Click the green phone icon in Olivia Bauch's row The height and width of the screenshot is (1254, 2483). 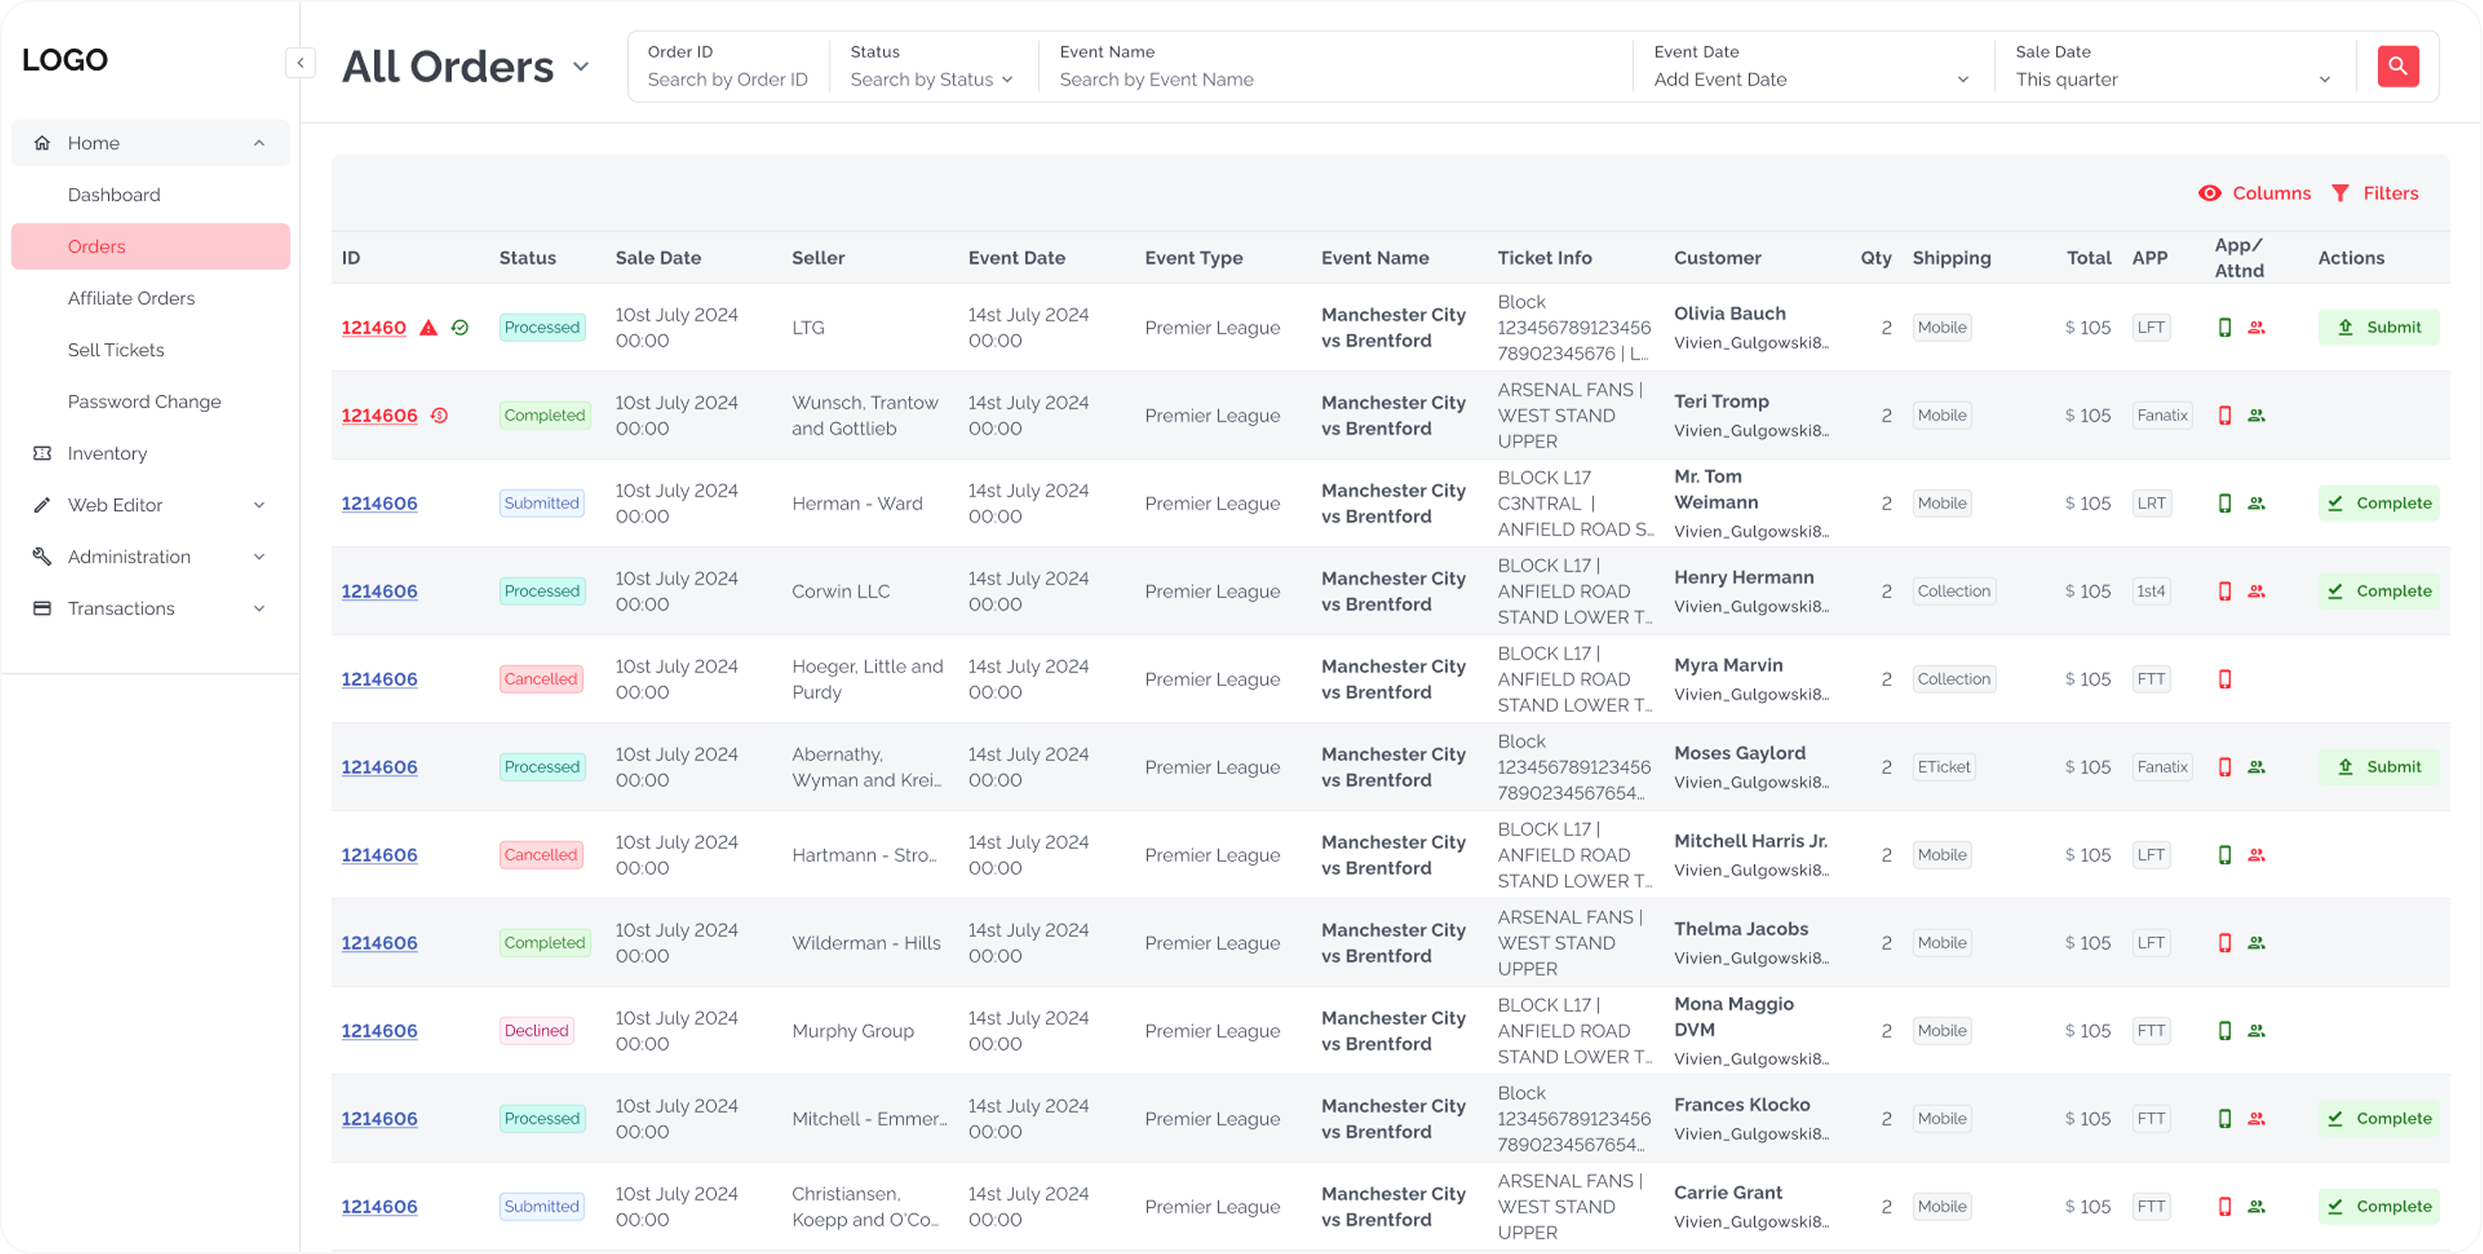click(x=2224, y=328)
